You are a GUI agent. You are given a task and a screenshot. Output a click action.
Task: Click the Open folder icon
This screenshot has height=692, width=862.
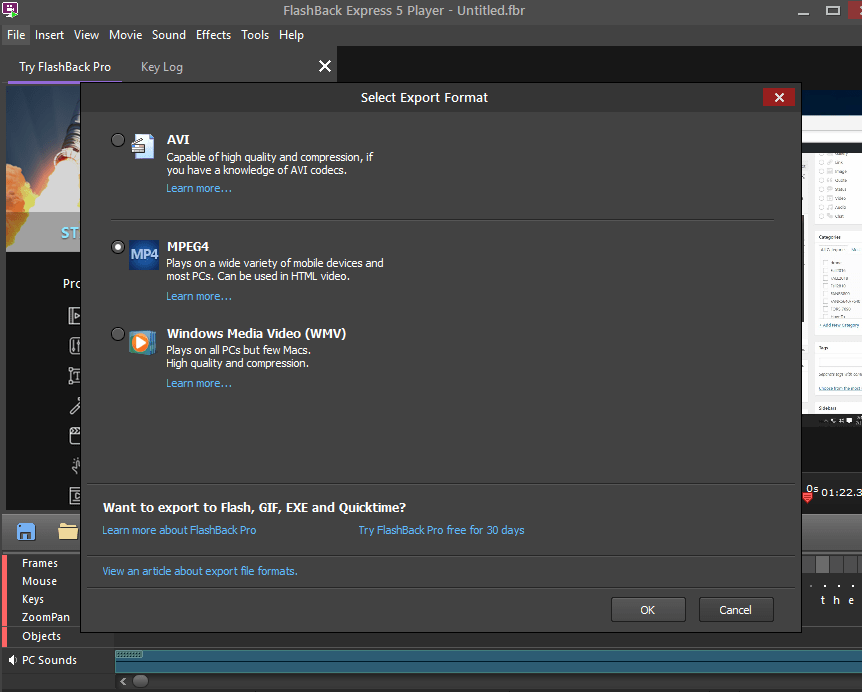[x=68, y=532]
